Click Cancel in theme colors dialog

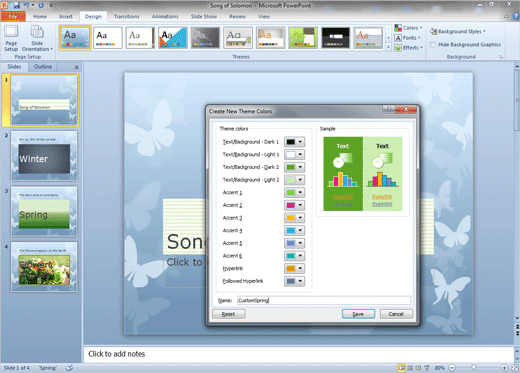tap(396, 314)
